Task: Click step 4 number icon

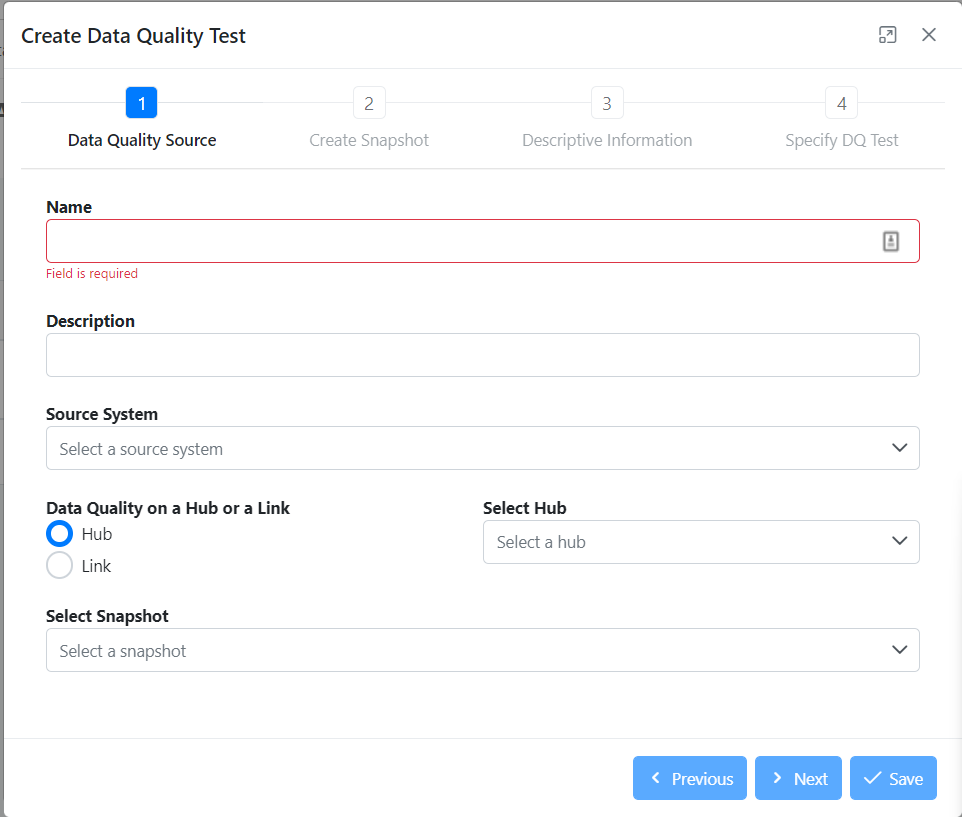Action: point(841,102)
